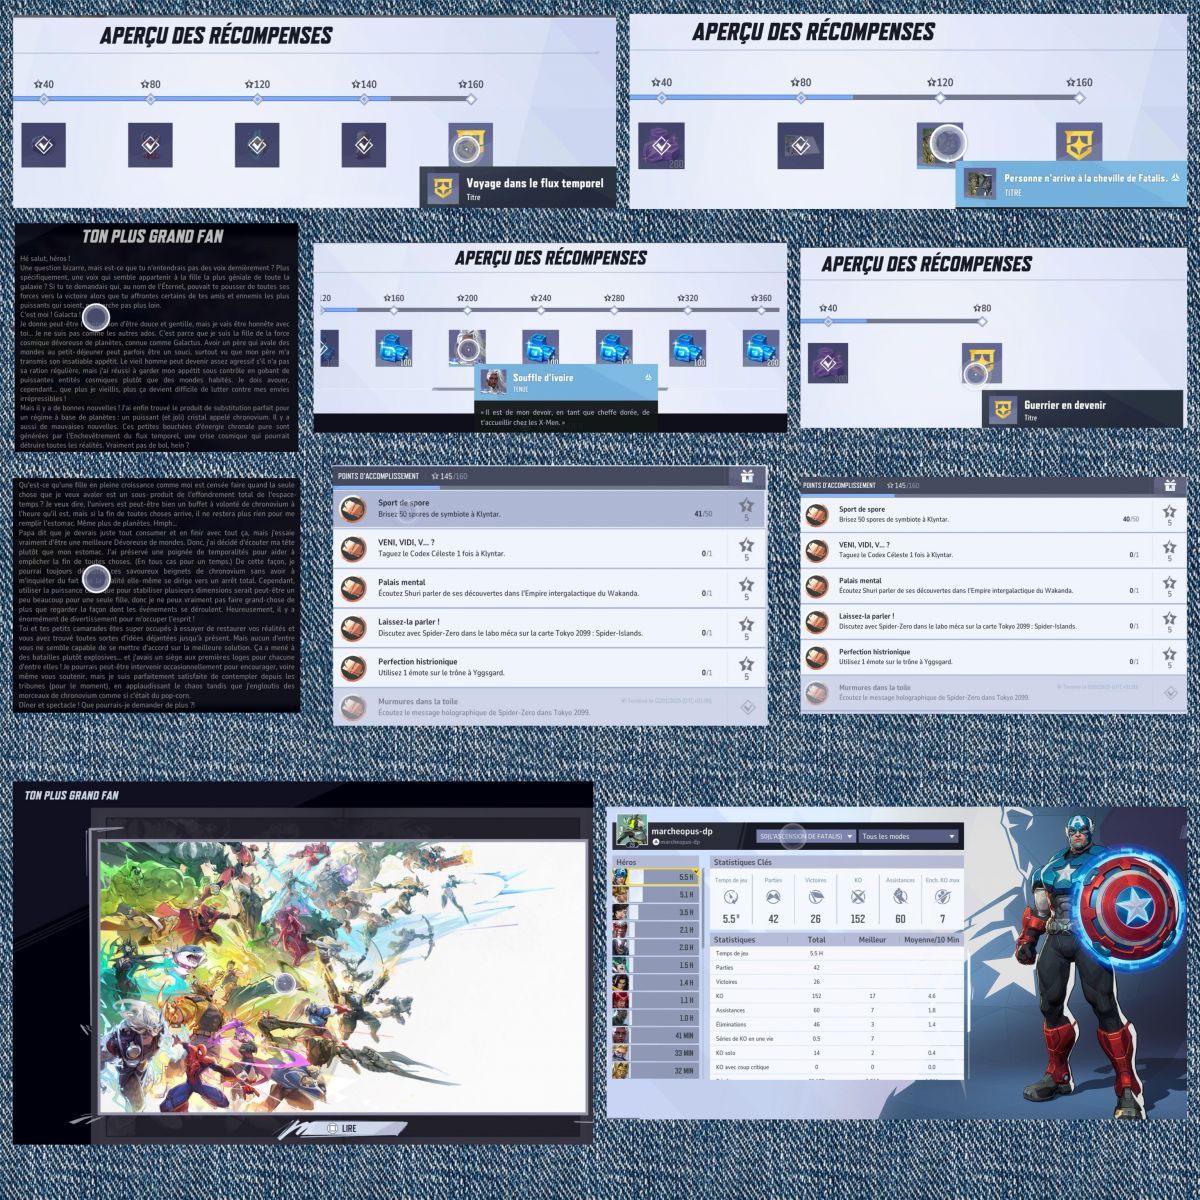Click the blue units reward under ☆240

[540, 349]
